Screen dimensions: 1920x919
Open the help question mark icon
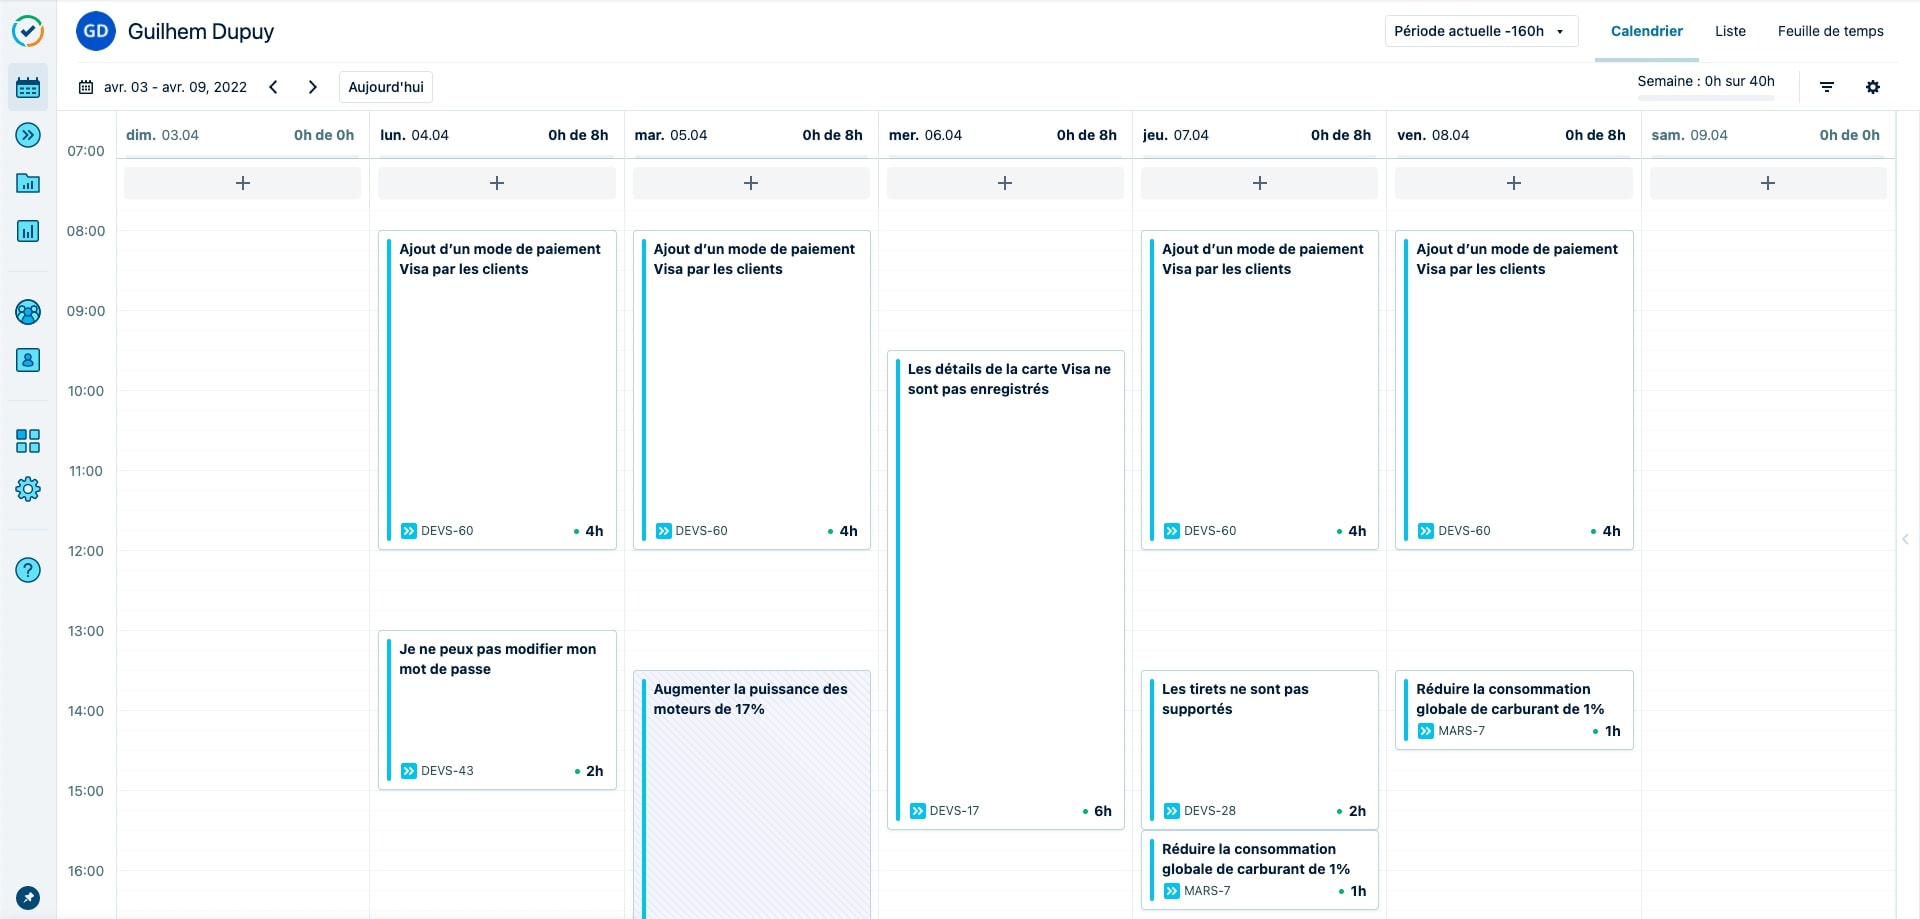pyautogui.click(x=28, y=570)
